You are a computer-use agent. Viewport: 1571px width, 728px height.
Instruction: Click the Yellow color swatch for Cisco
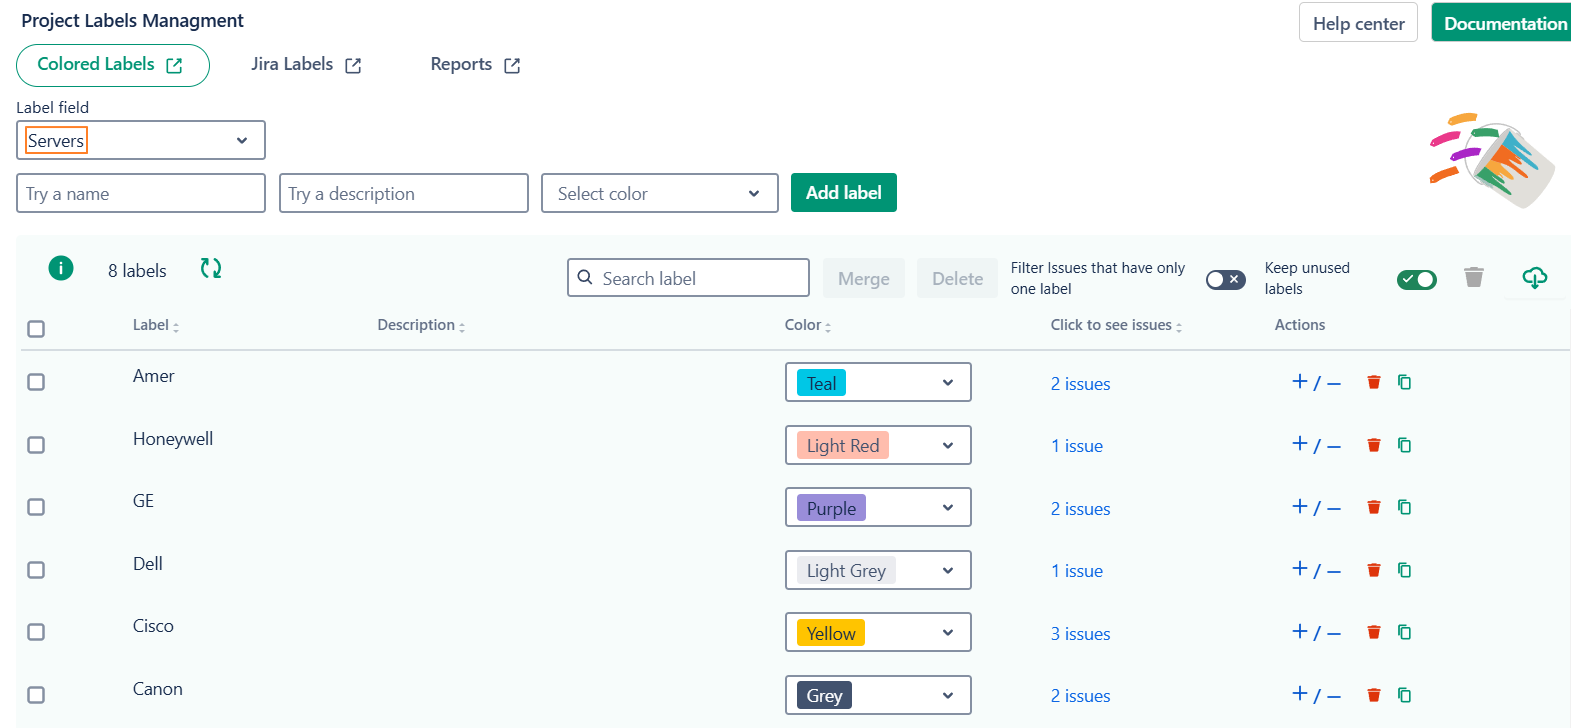[830, 633]
